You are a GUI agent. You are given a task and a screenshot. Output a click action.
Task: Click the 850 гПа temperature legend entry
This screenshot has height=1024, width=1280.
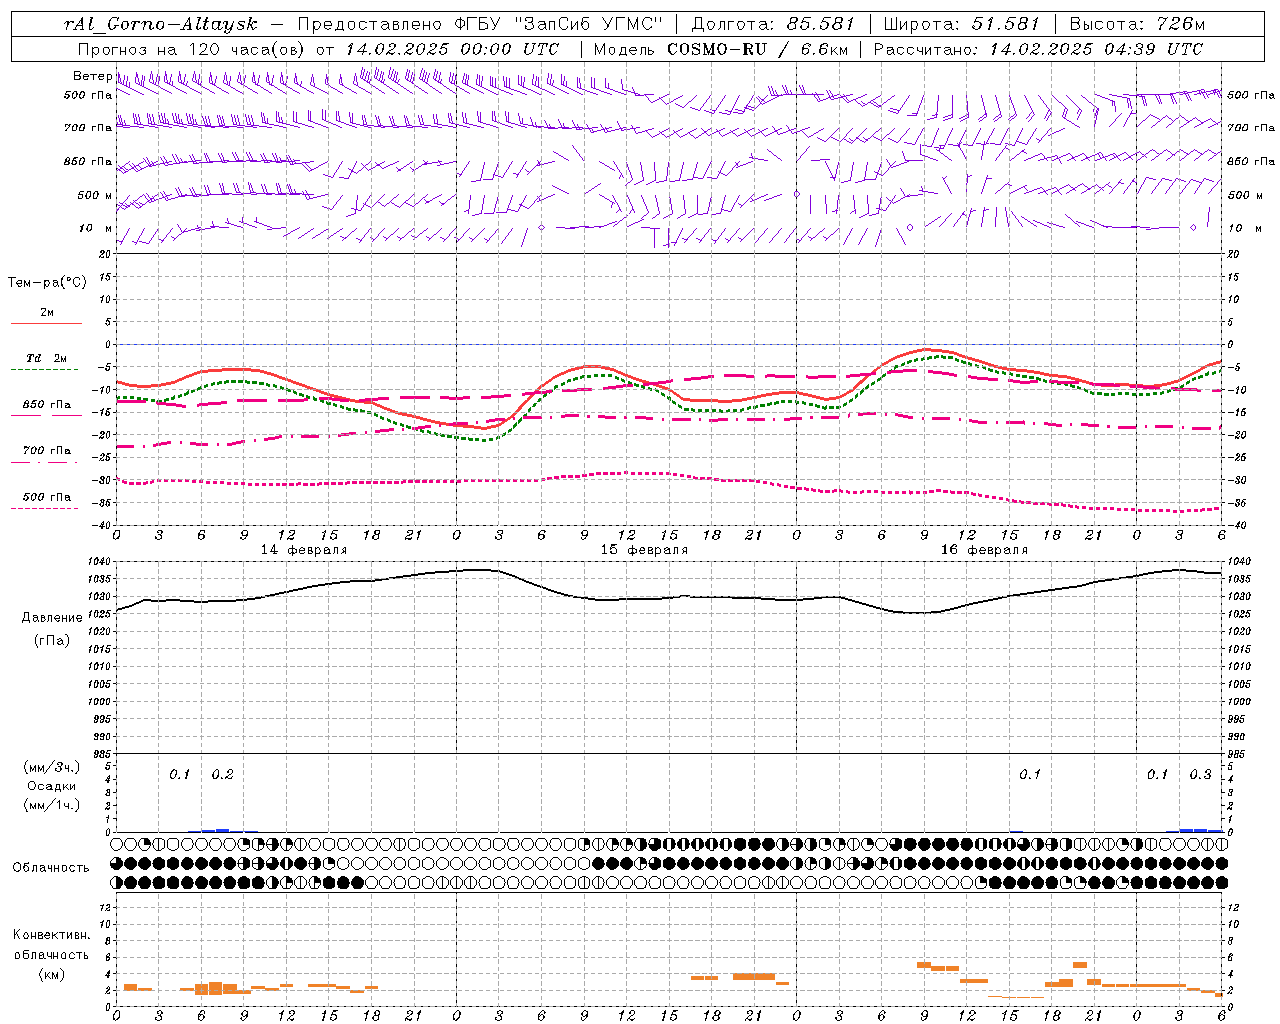[x=47, y=405]
